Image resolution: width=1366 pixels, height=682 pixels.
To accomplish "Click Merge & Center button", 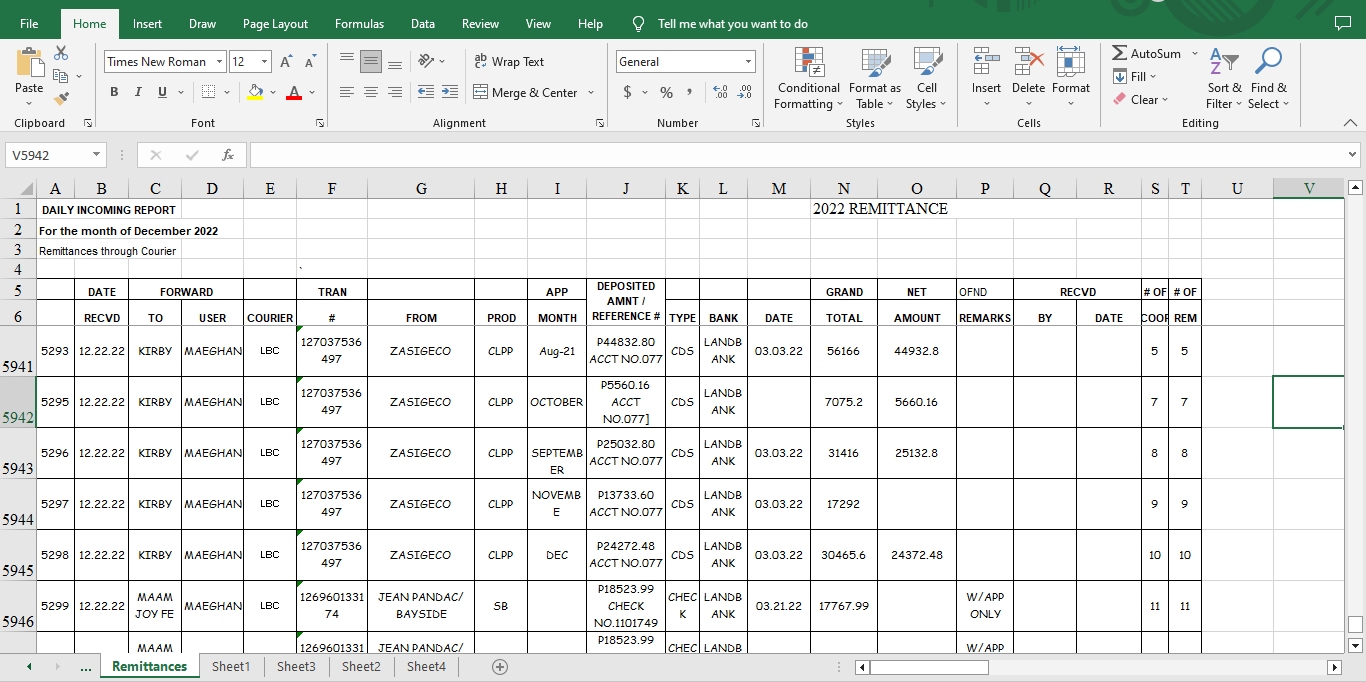I will coord(526,93).
